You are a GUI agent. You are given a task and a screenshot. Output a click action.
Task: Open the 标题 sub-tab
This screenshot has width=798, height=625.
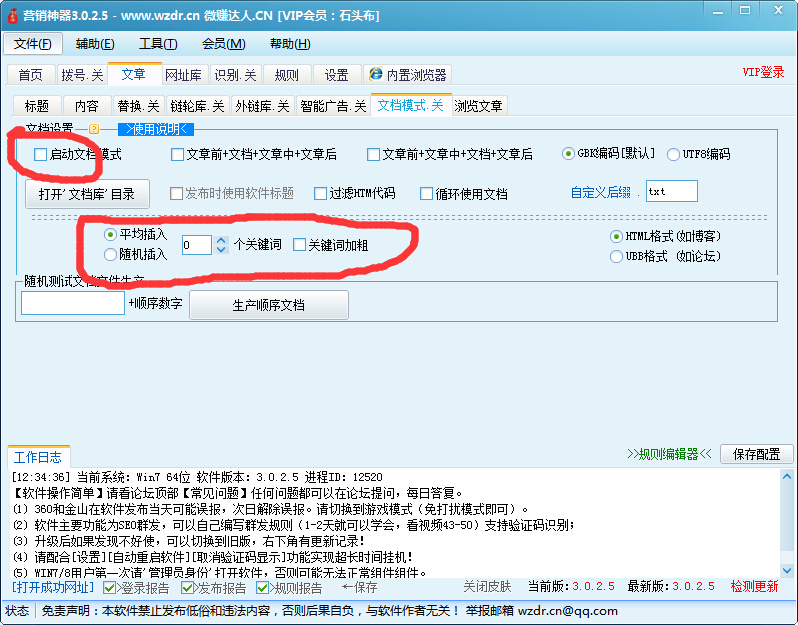point(37,105)
